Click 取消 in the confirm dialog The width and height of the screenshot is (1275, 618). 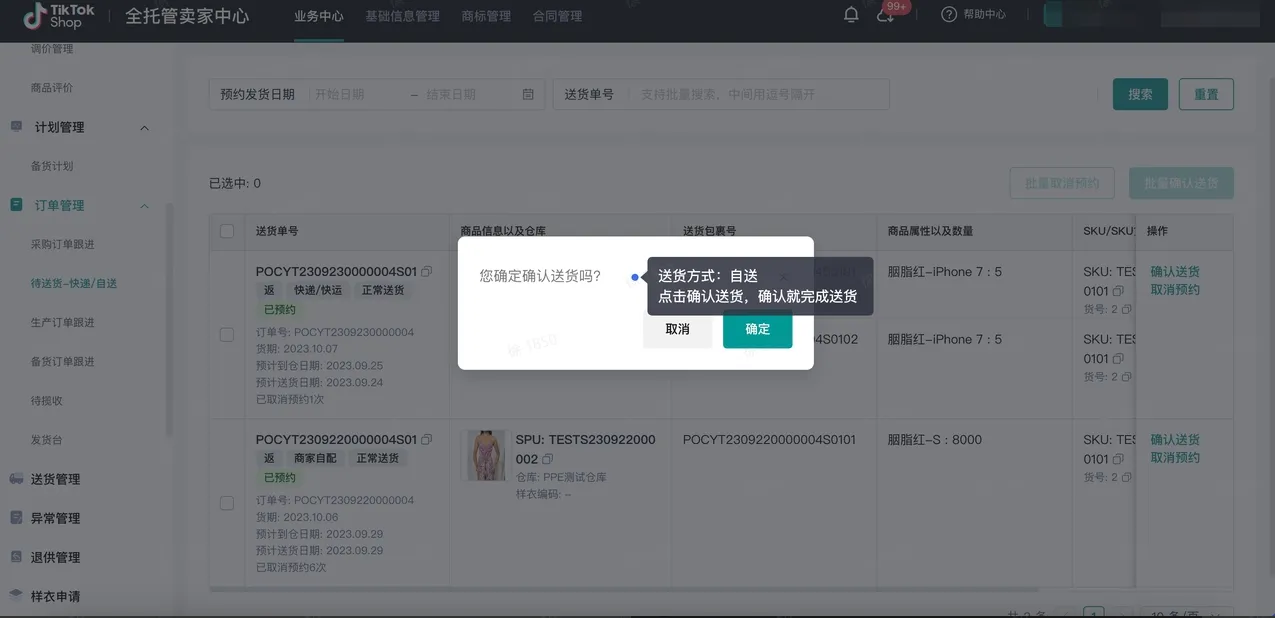[677, 330]
